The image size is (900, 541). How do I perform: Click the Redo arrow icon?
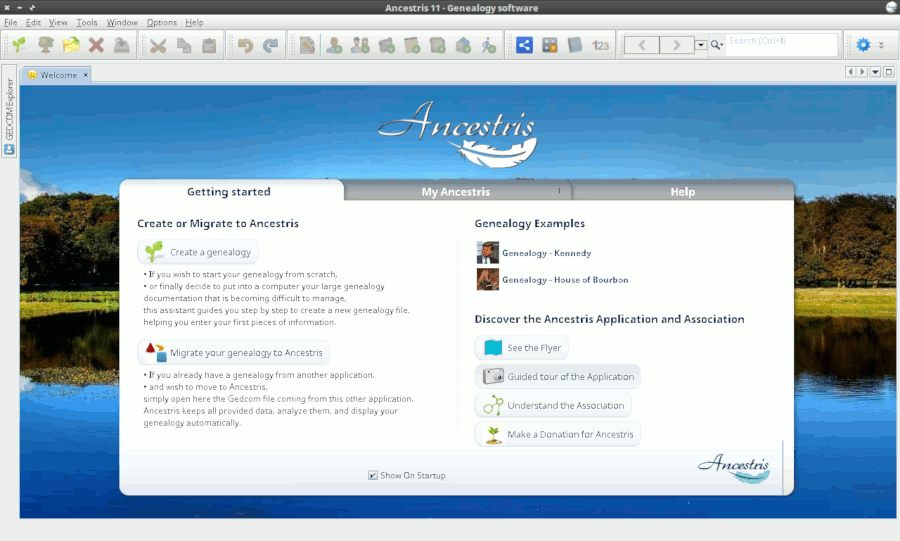270,45
